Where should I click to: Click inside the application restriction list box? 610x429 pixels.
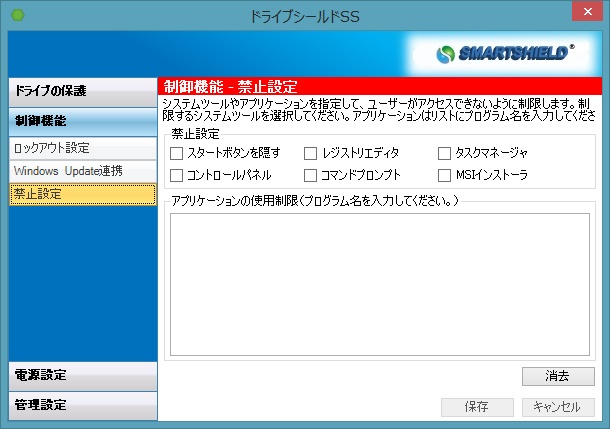379,283
